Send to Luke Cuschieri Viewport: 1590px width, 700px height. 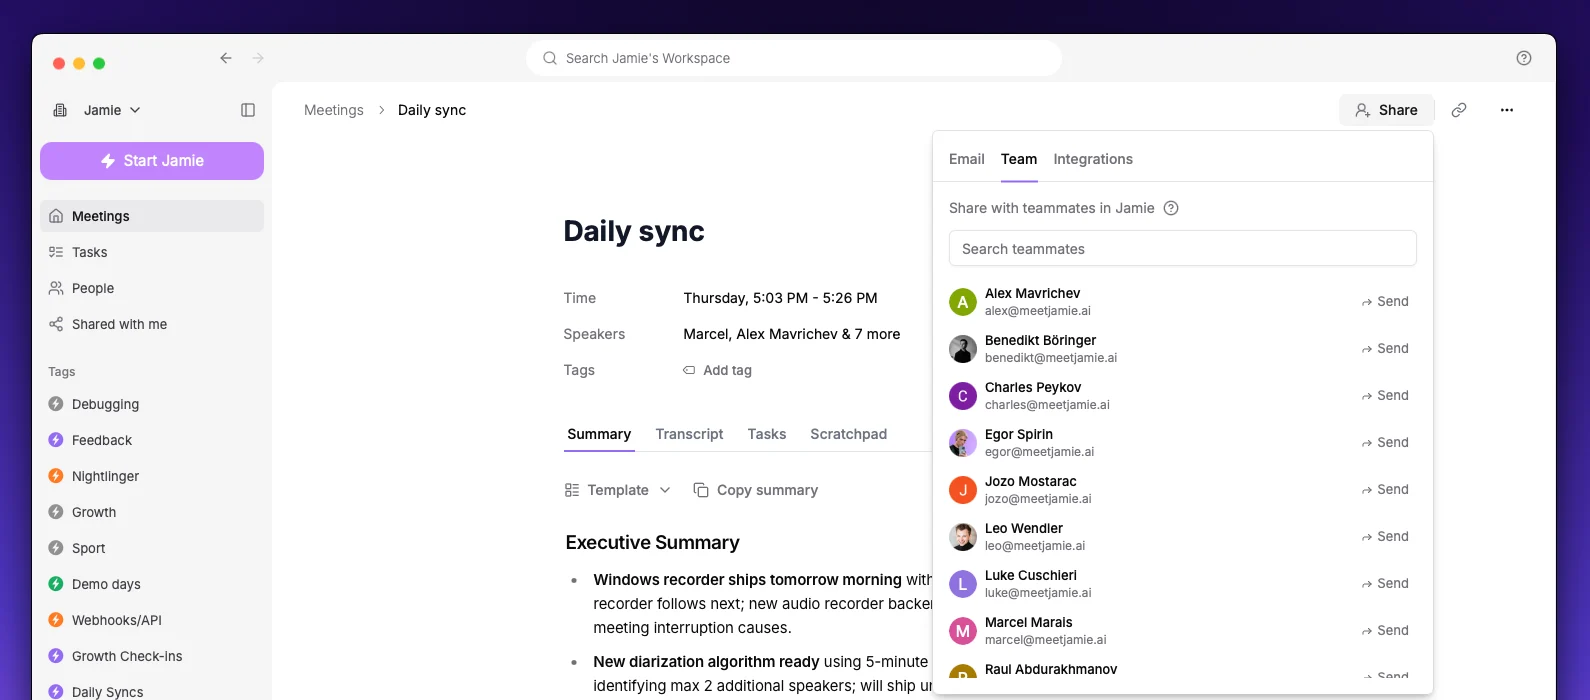point(1385,584)
